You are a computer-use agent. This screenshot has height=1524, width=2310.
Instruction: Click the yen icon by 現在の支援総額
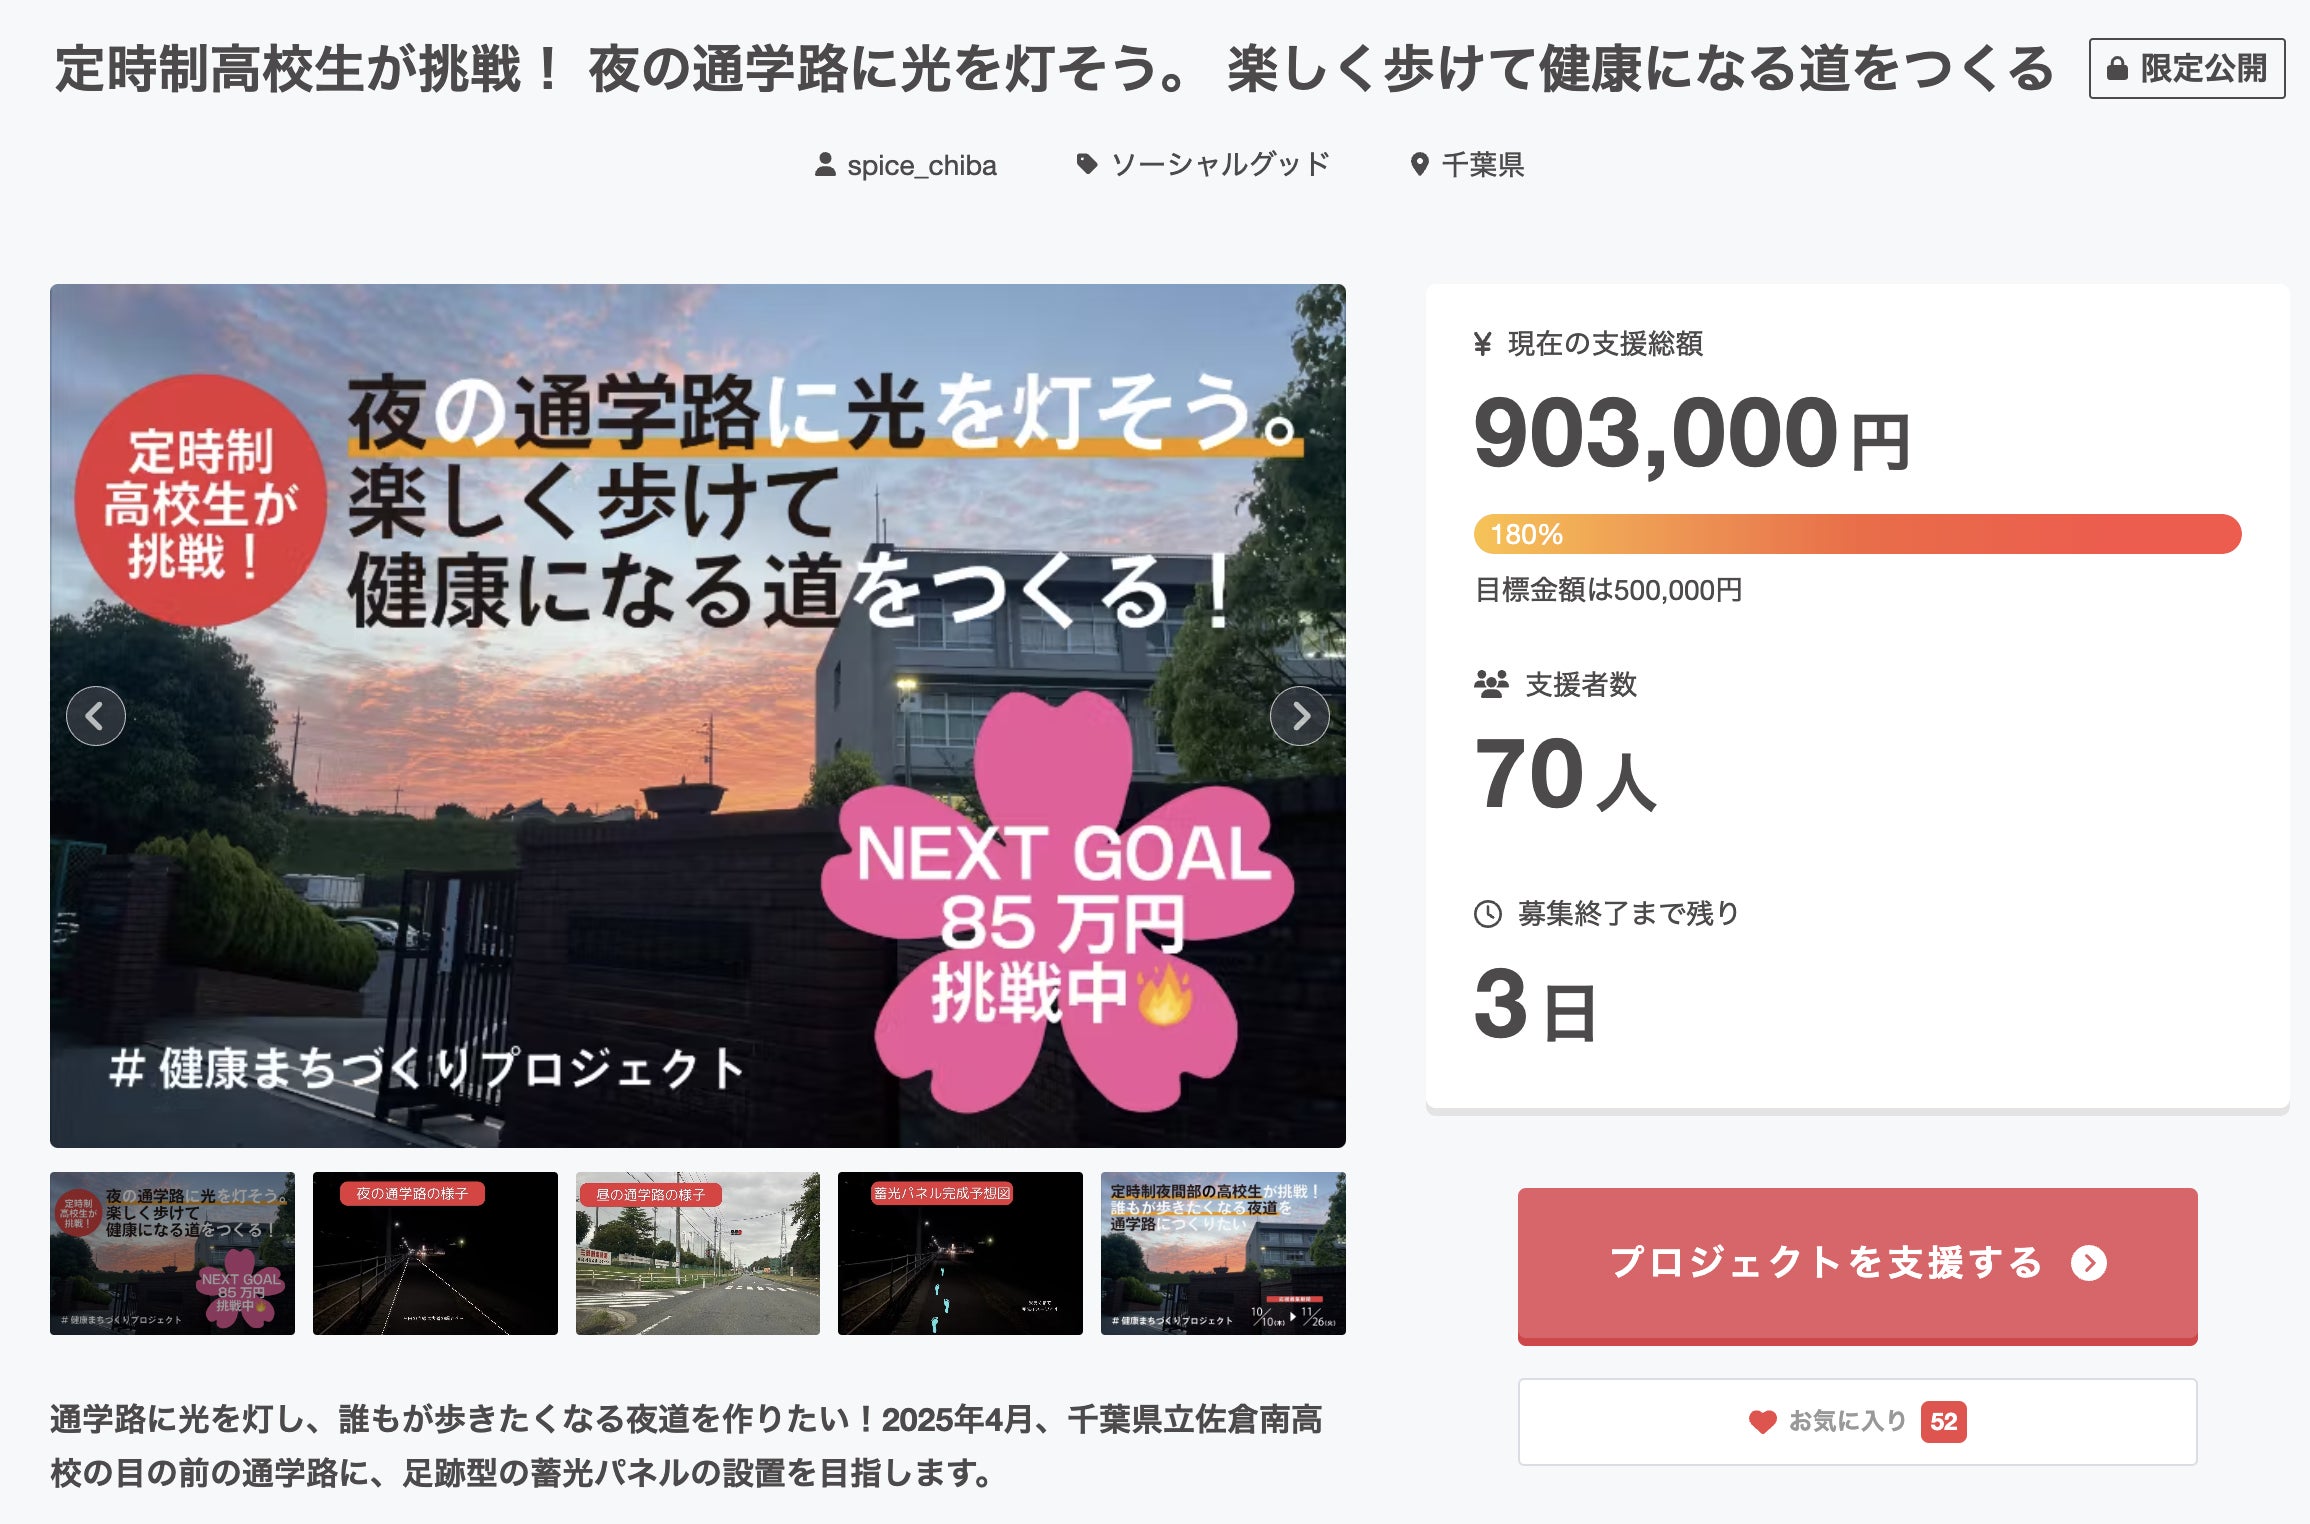1483,344
